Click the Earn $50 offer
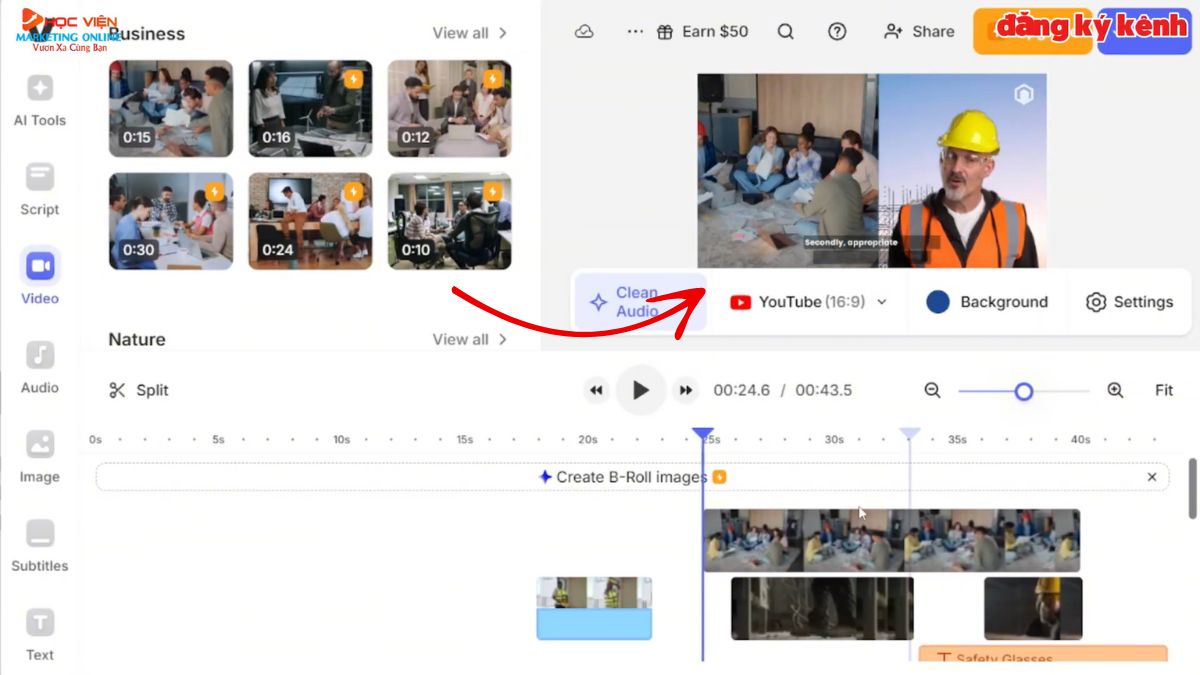 pyautogui.click(x=701, y=31)
